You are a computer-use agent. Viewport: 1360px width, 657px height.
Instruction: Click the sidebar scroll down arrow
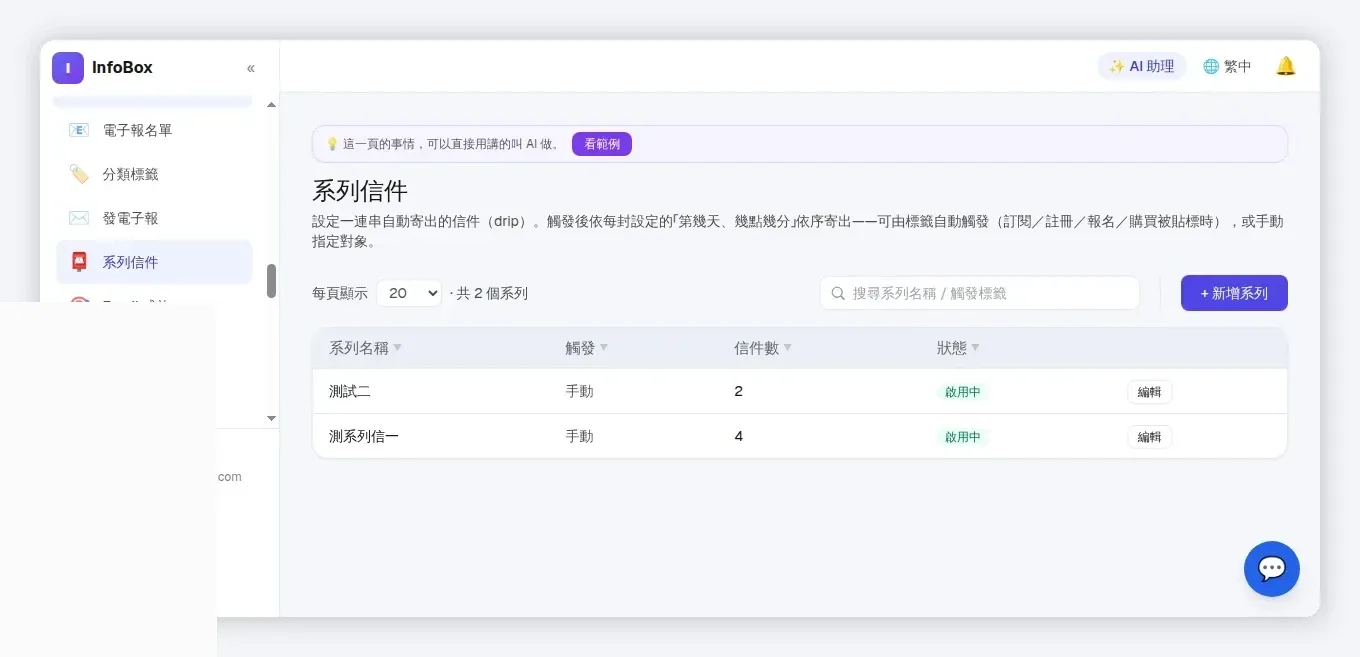(271, 418)
